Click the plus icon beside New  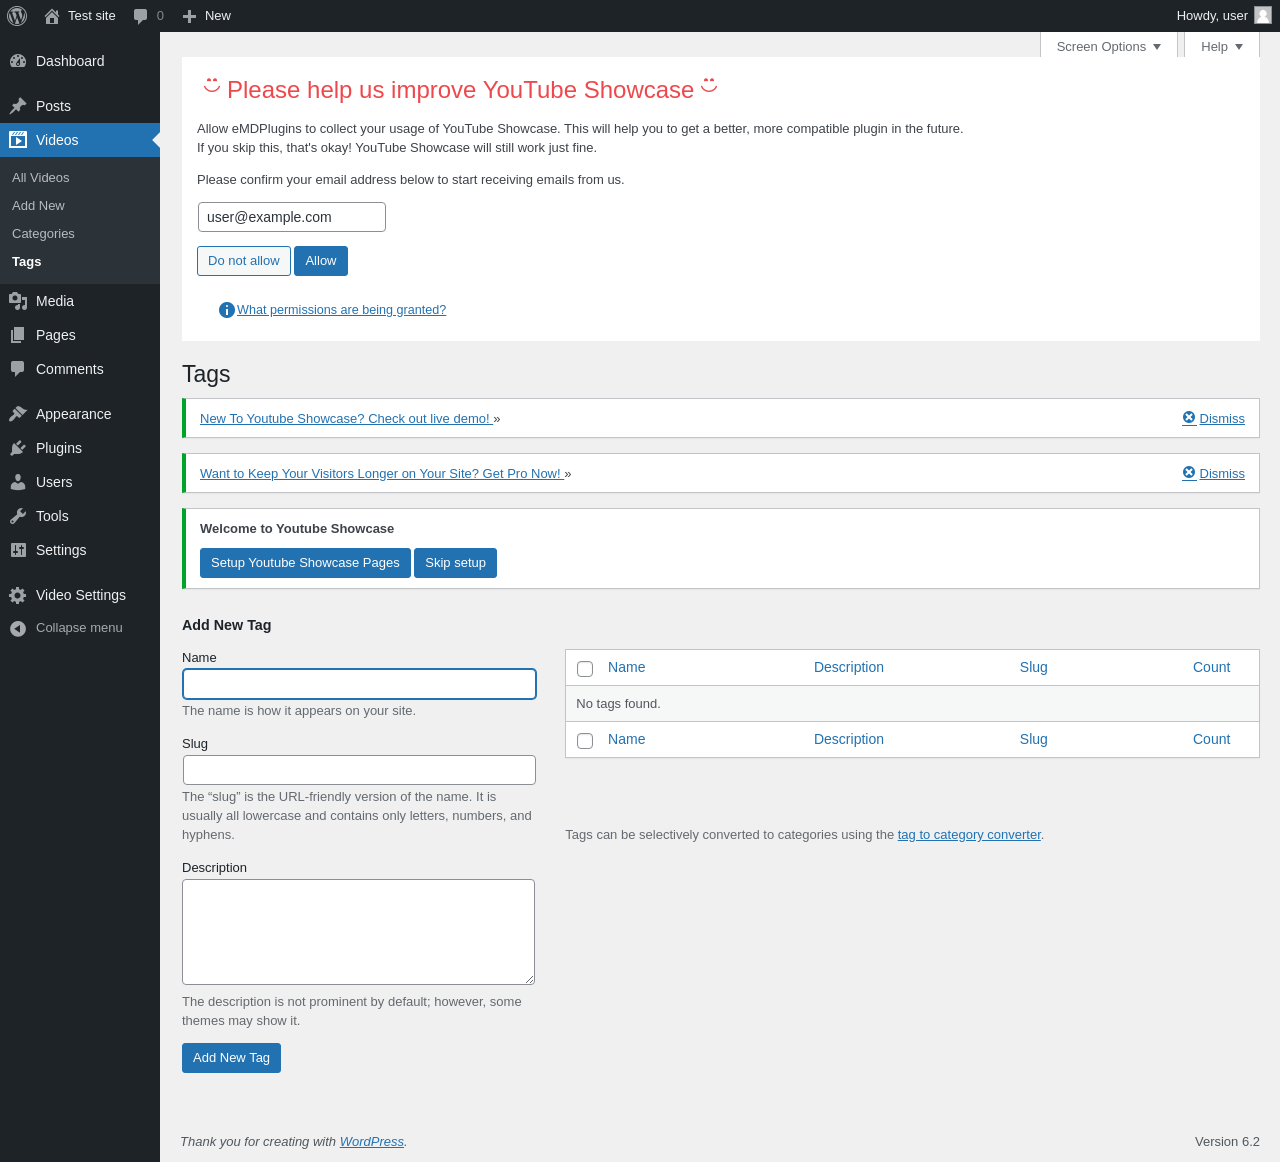189,16
